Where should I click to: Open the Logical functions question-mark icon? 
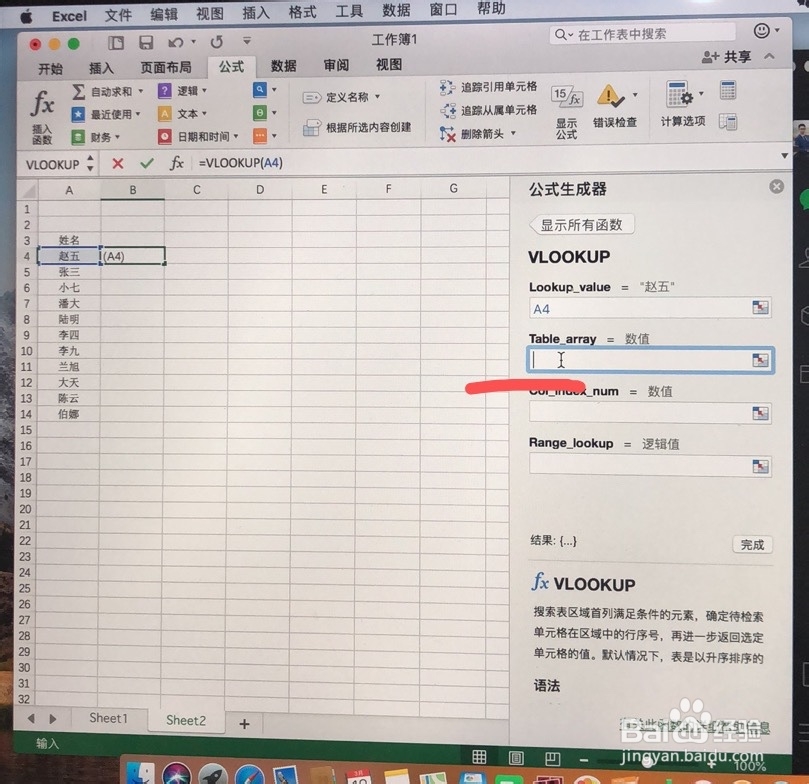[x=164, y=91]
